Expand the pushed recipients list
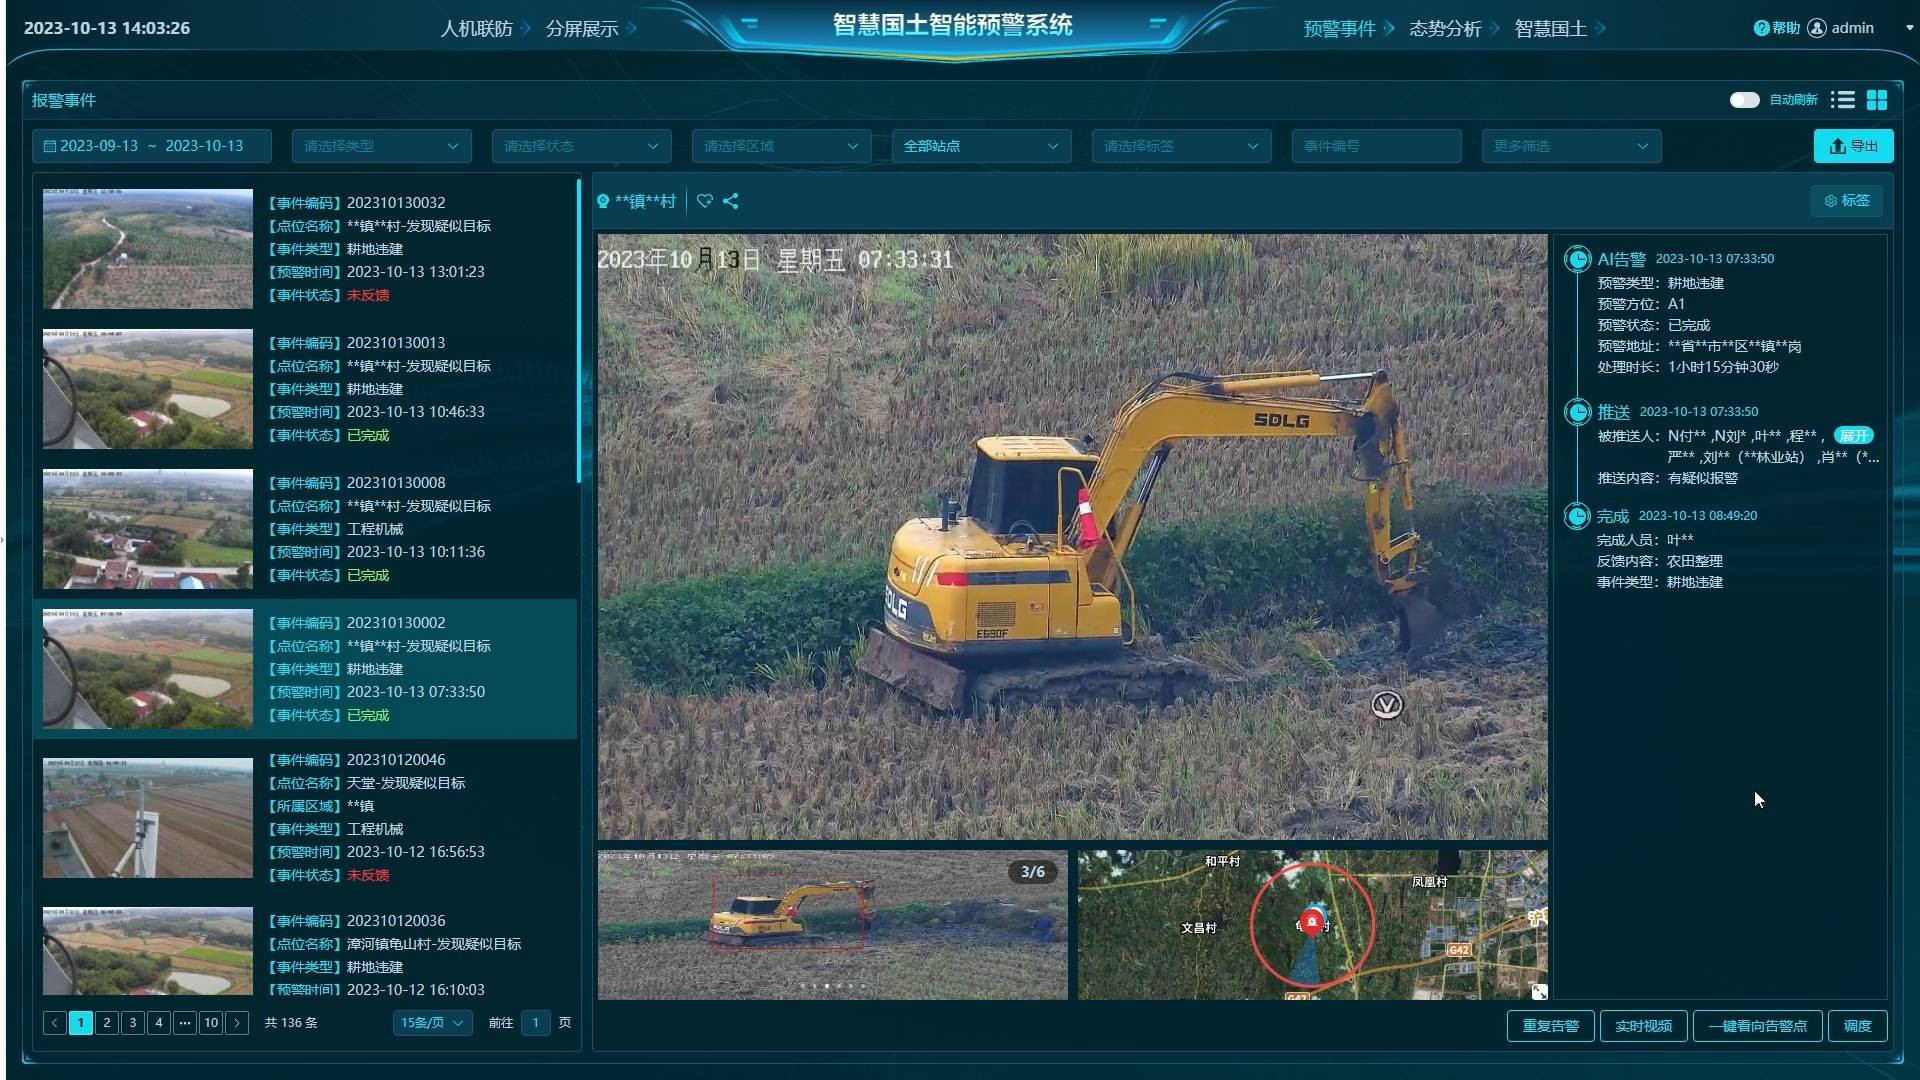Viewport: 1920px width, 1080px height. pos(1853,436)
